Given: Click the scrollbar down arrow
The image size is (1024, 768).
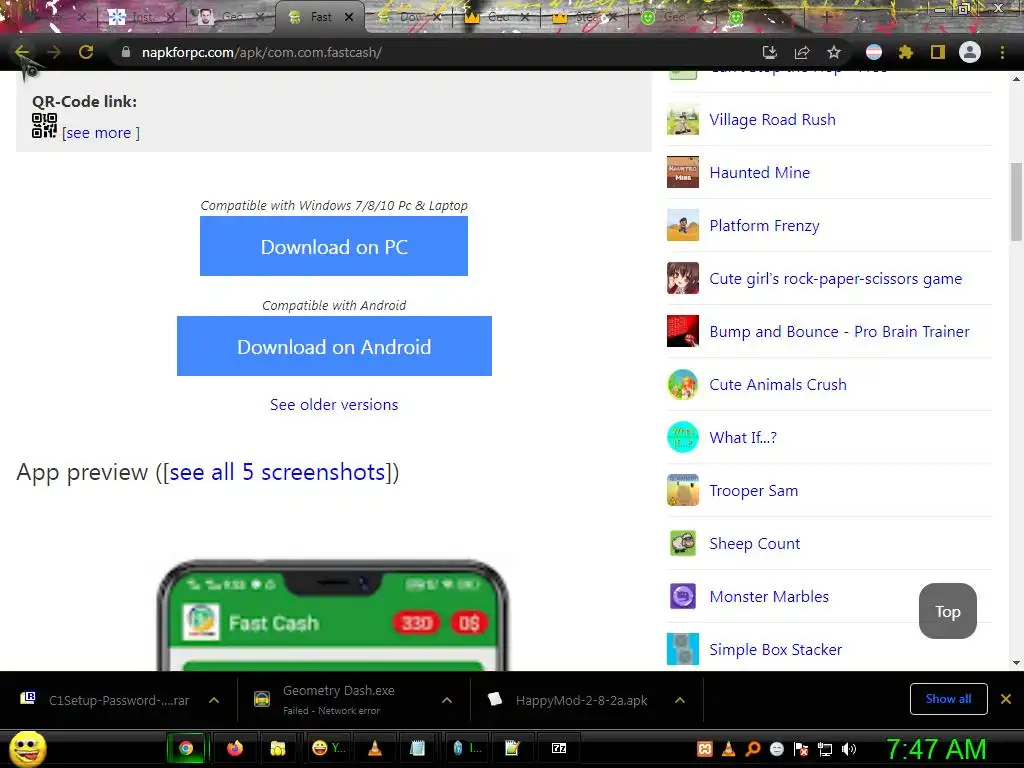Looking at the screenshot, I should click(1016, 663).
